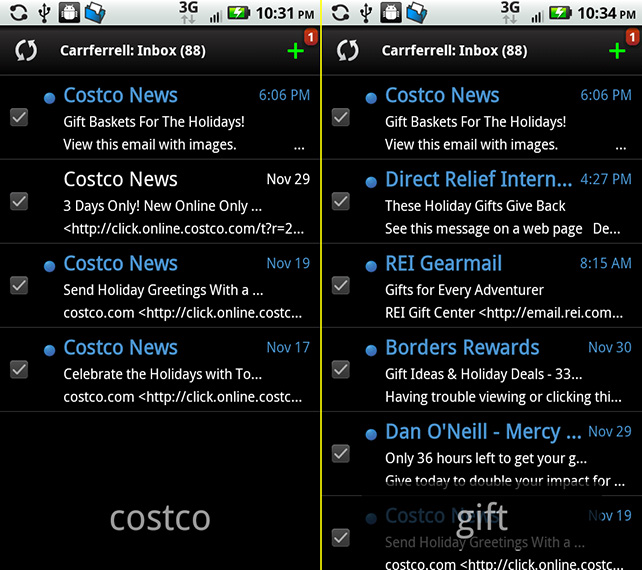
Task: Select the Borders Rewards email checkbox
Action: coord(341,369)
